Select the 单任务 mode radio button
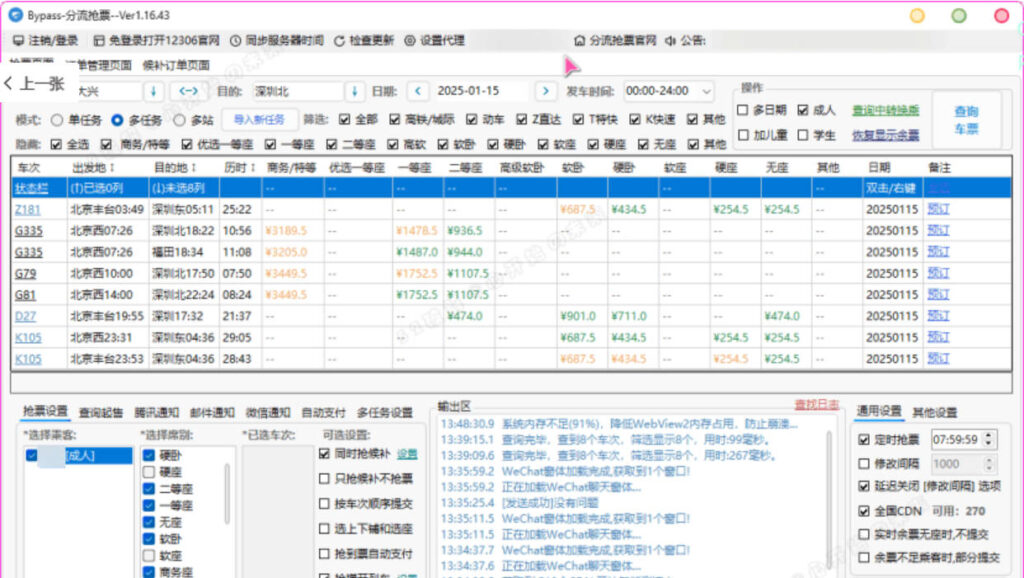Screen dimensions: 1024x578 coord(56,119)
